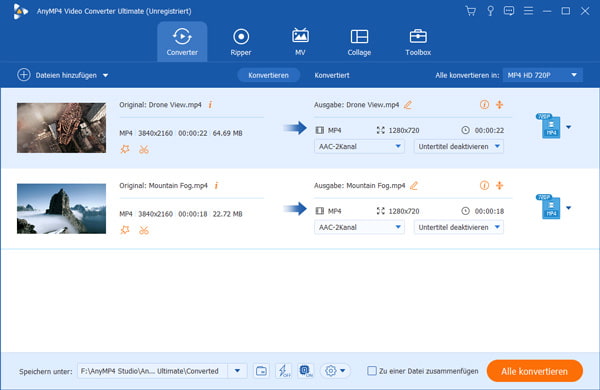Viewport: 600px width, 390px height.
Task: Click the 64.69 MB file size text
Action: tap(227, 133)
